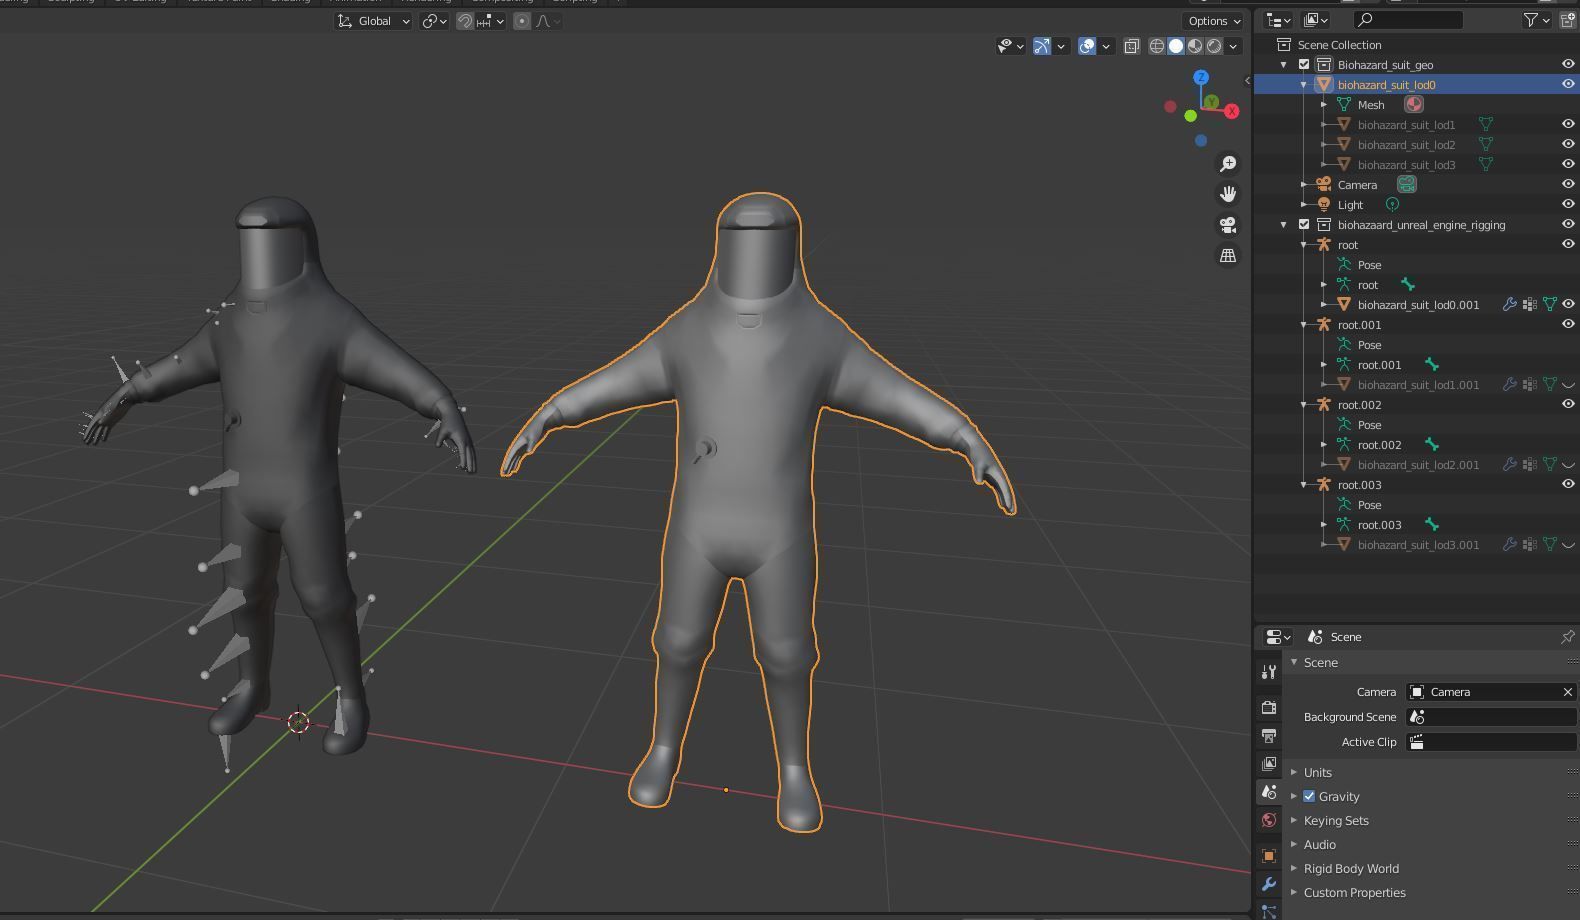Hide Camera object with eye icon
Screen dimensions: 1580x920
[x=1568, y=184]
